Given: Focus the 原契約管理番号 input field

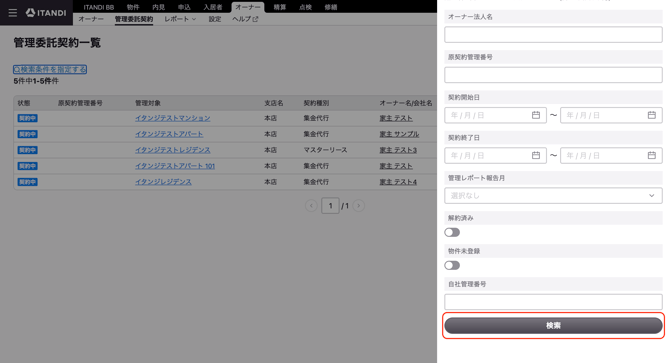Looking at the screenshot, I should click(x=553, y=75).
